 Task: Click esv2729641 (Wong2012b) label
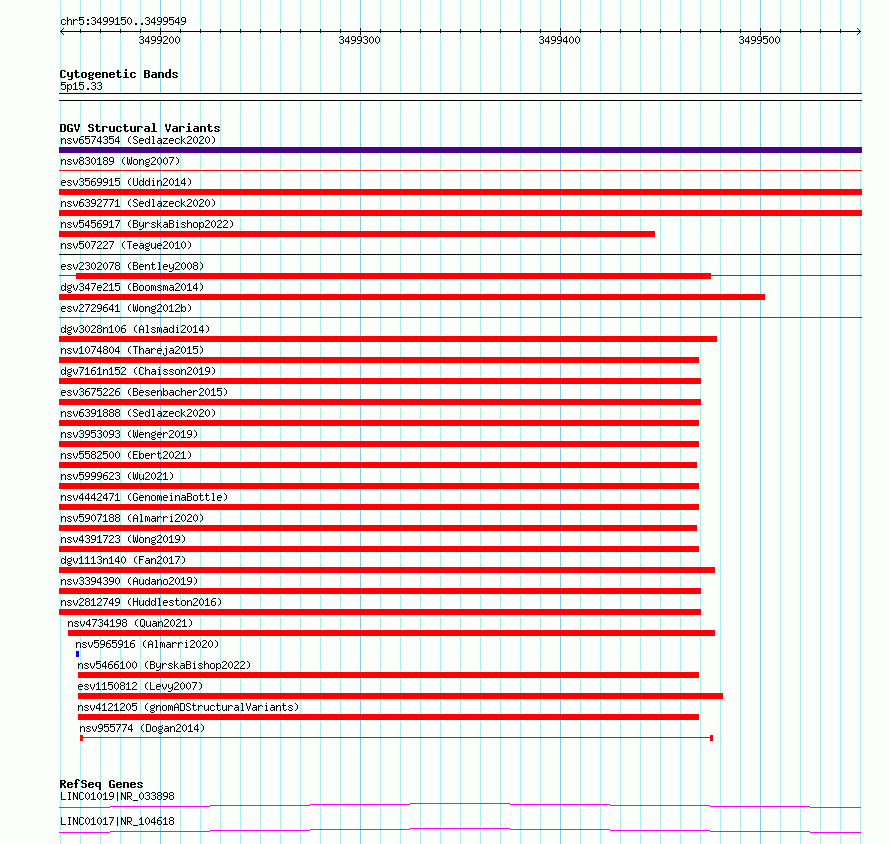pyautogui.click(x=126, y=308)
